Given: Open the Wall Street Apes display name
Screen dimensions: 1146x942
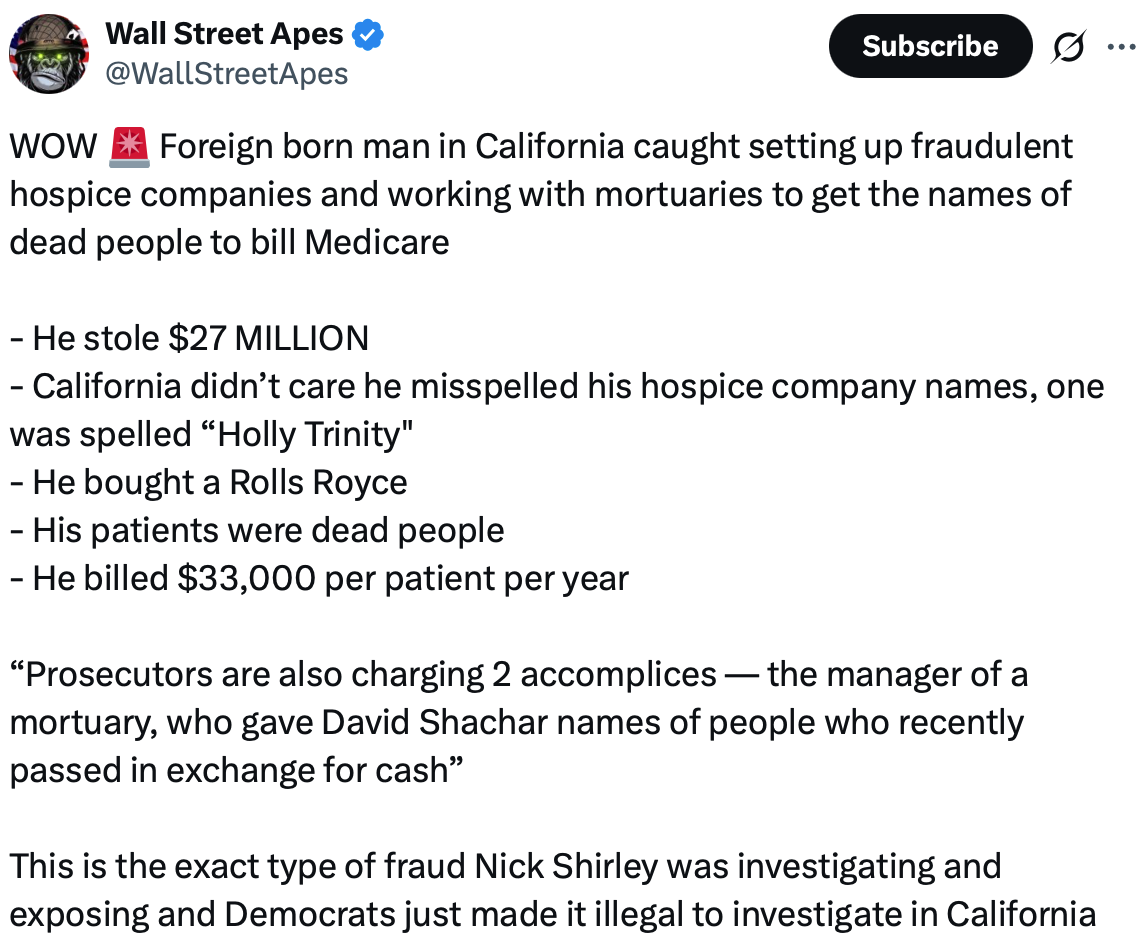Looking at the screenshot, I should [x=224, y=34].
